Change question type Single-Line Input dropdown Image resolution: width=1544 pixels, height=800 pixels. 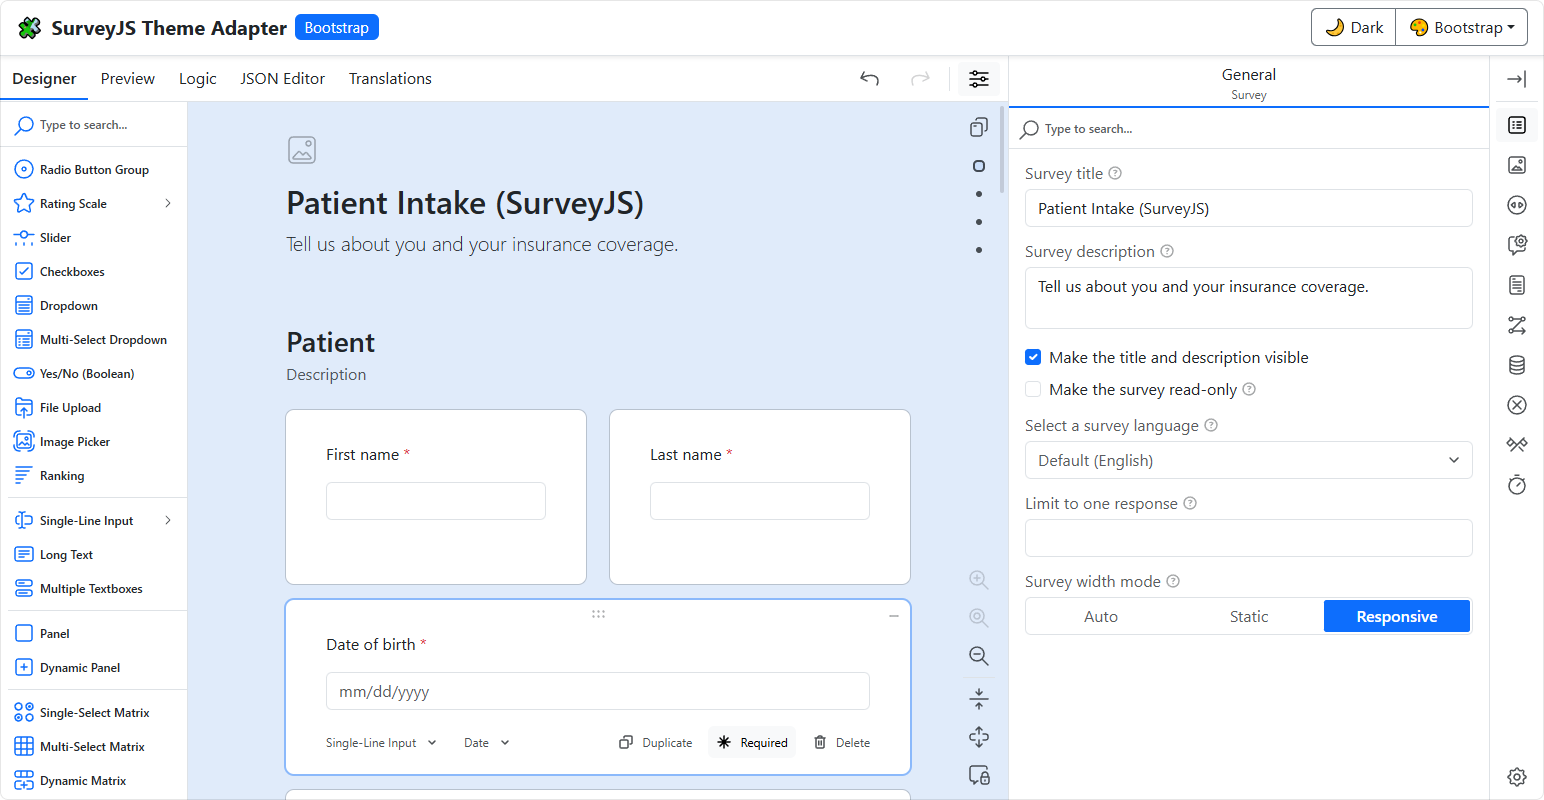click(381, 742)
